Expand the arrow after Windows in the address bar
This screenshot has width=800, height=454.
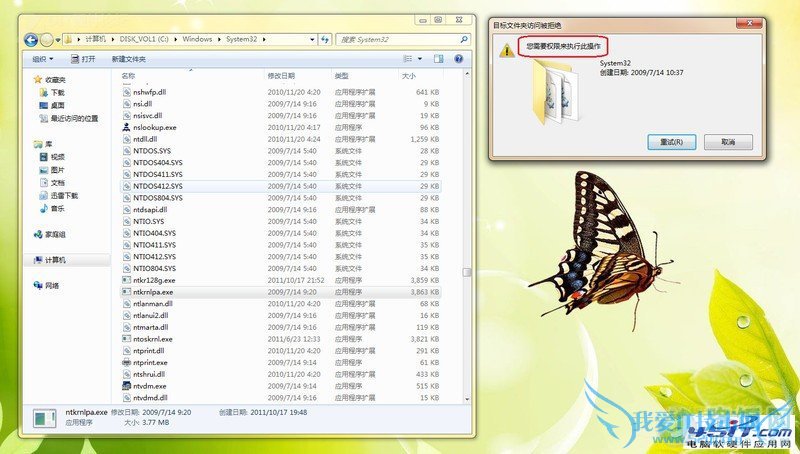219,39
